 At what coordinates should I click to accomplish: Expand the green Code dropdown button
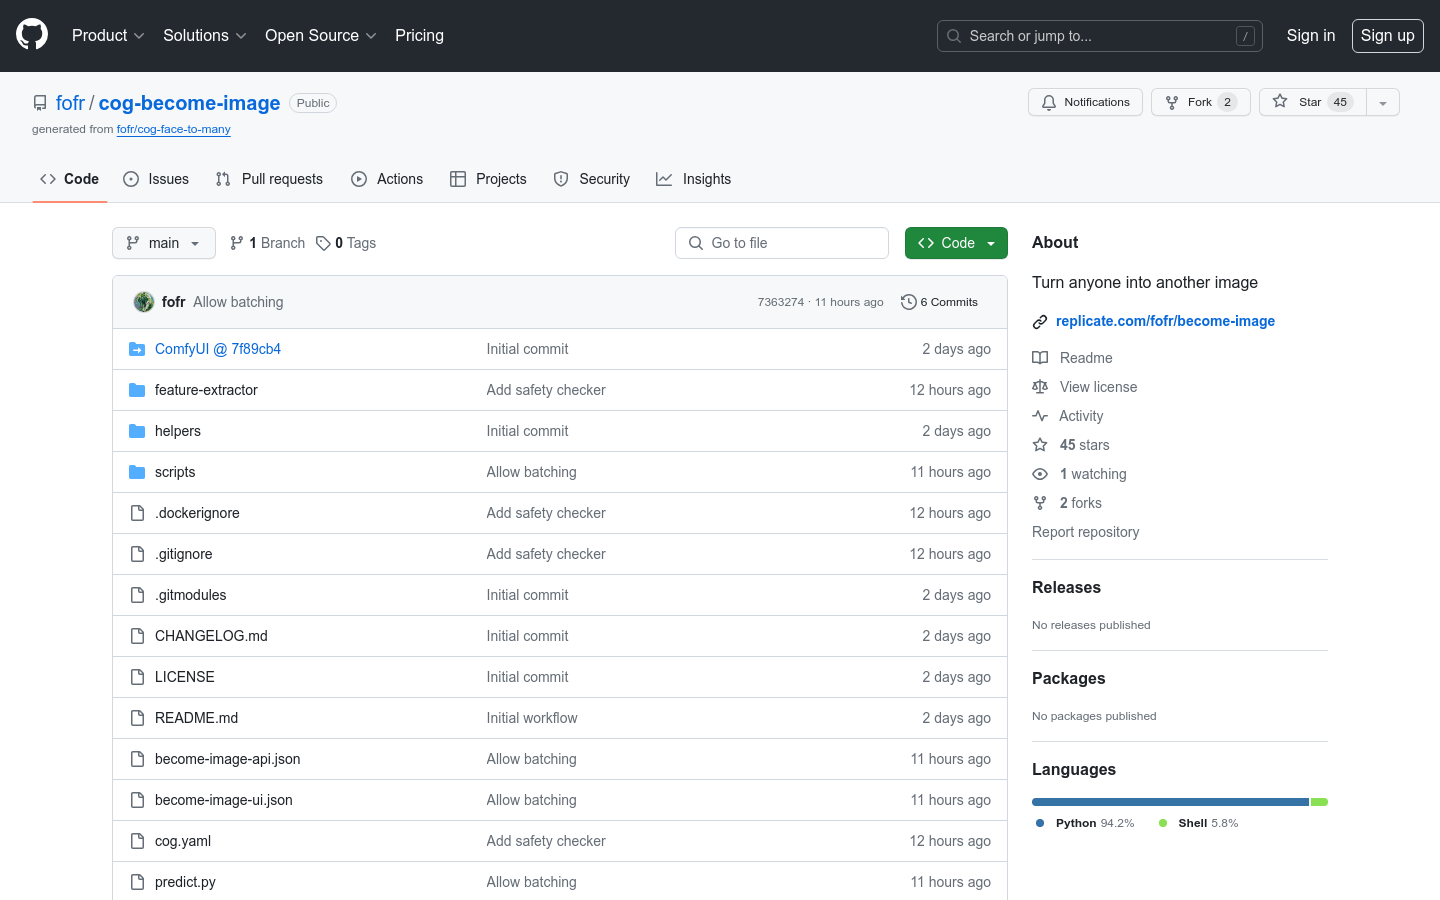coord(956,243)
